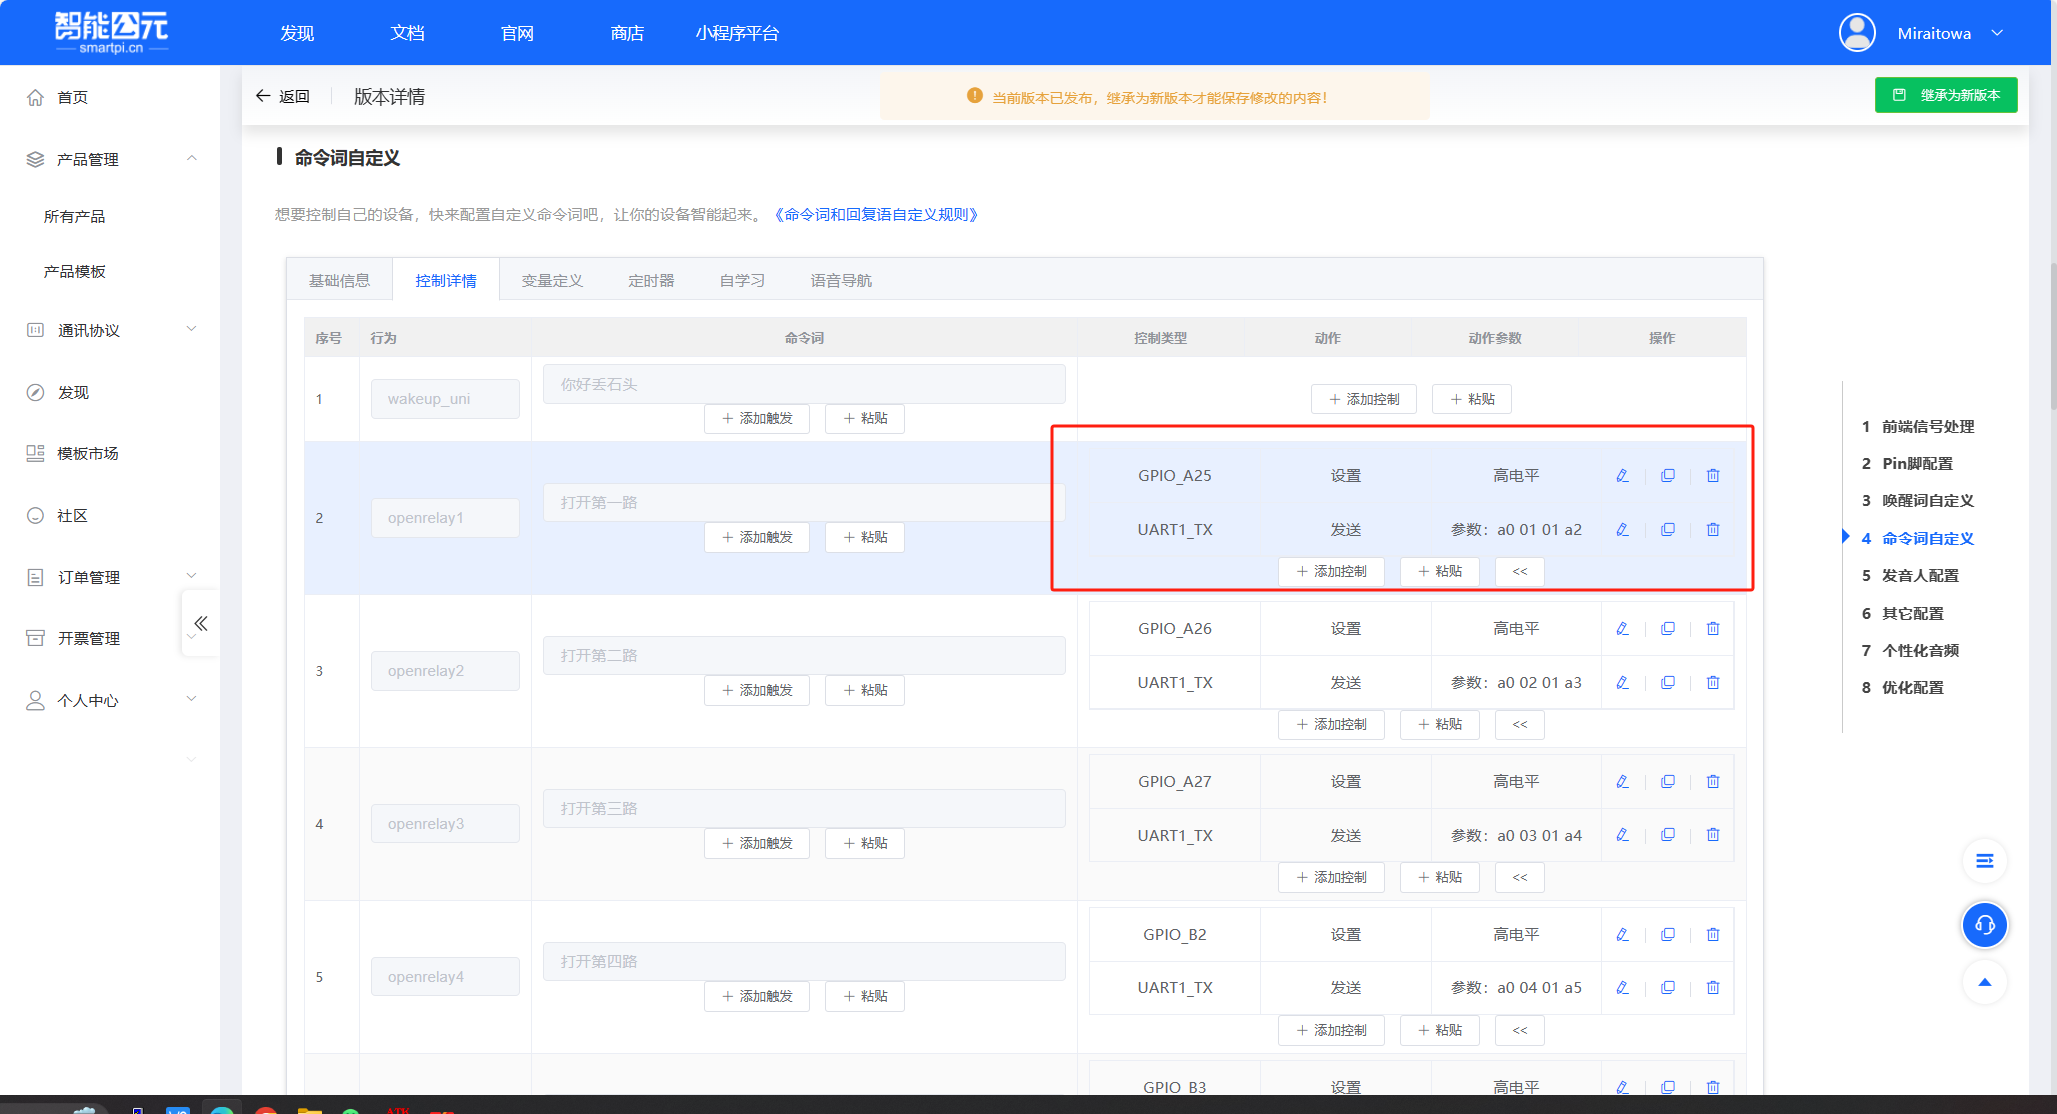Edit the GPIO_A25 control row
The width and height of the screenshot is (2057, 1114).
1622,476
